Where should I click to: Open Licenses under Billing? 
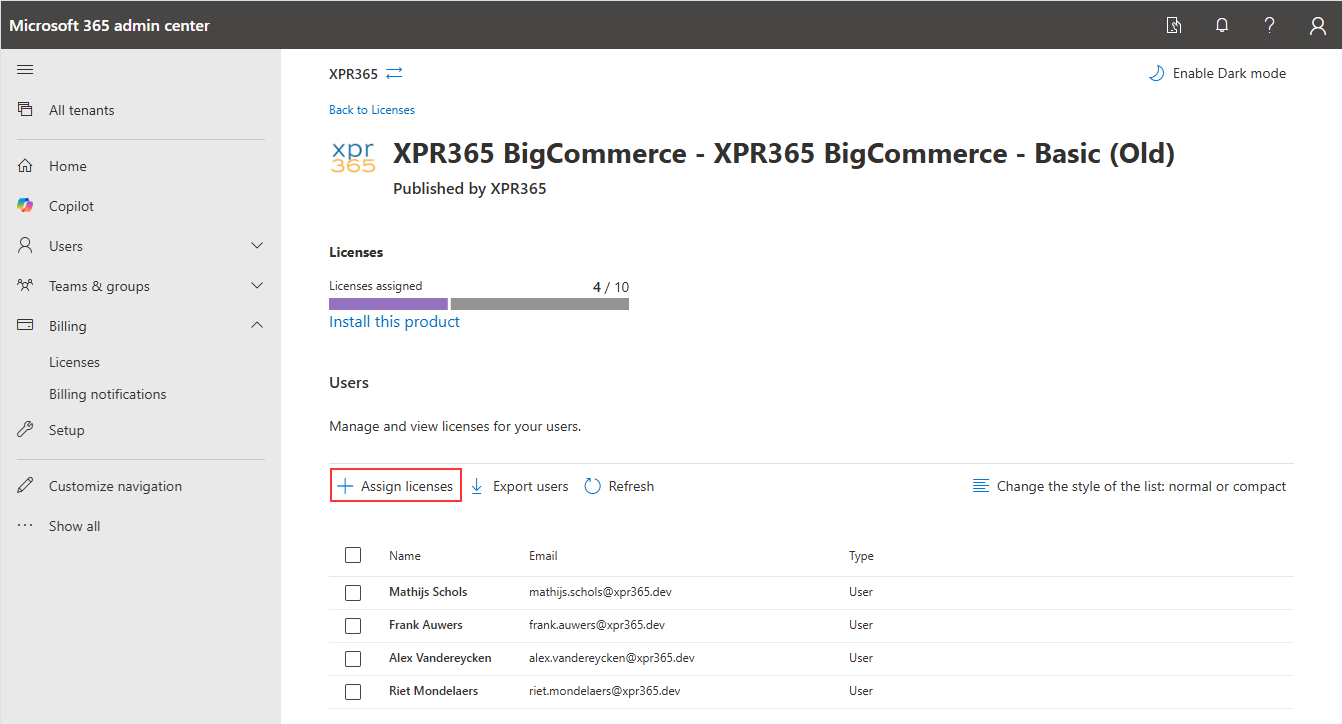pos(74,362)
